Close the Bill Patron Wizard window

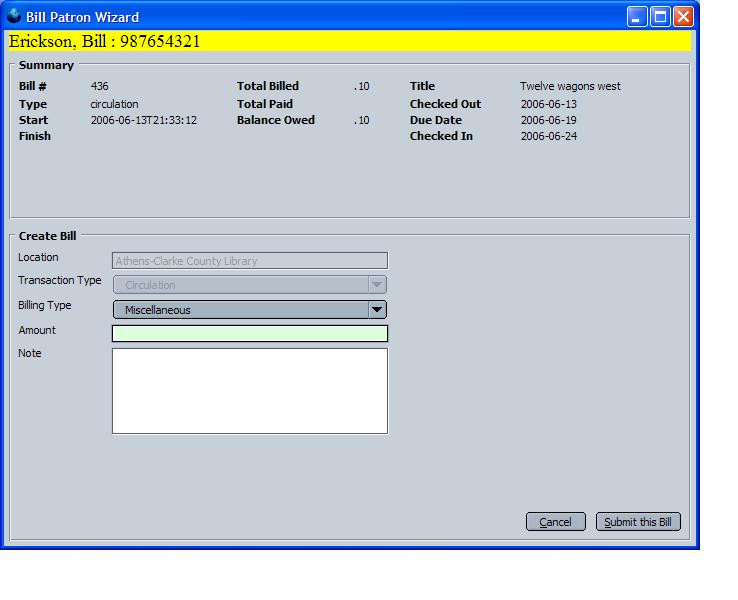tap(683, 16)
